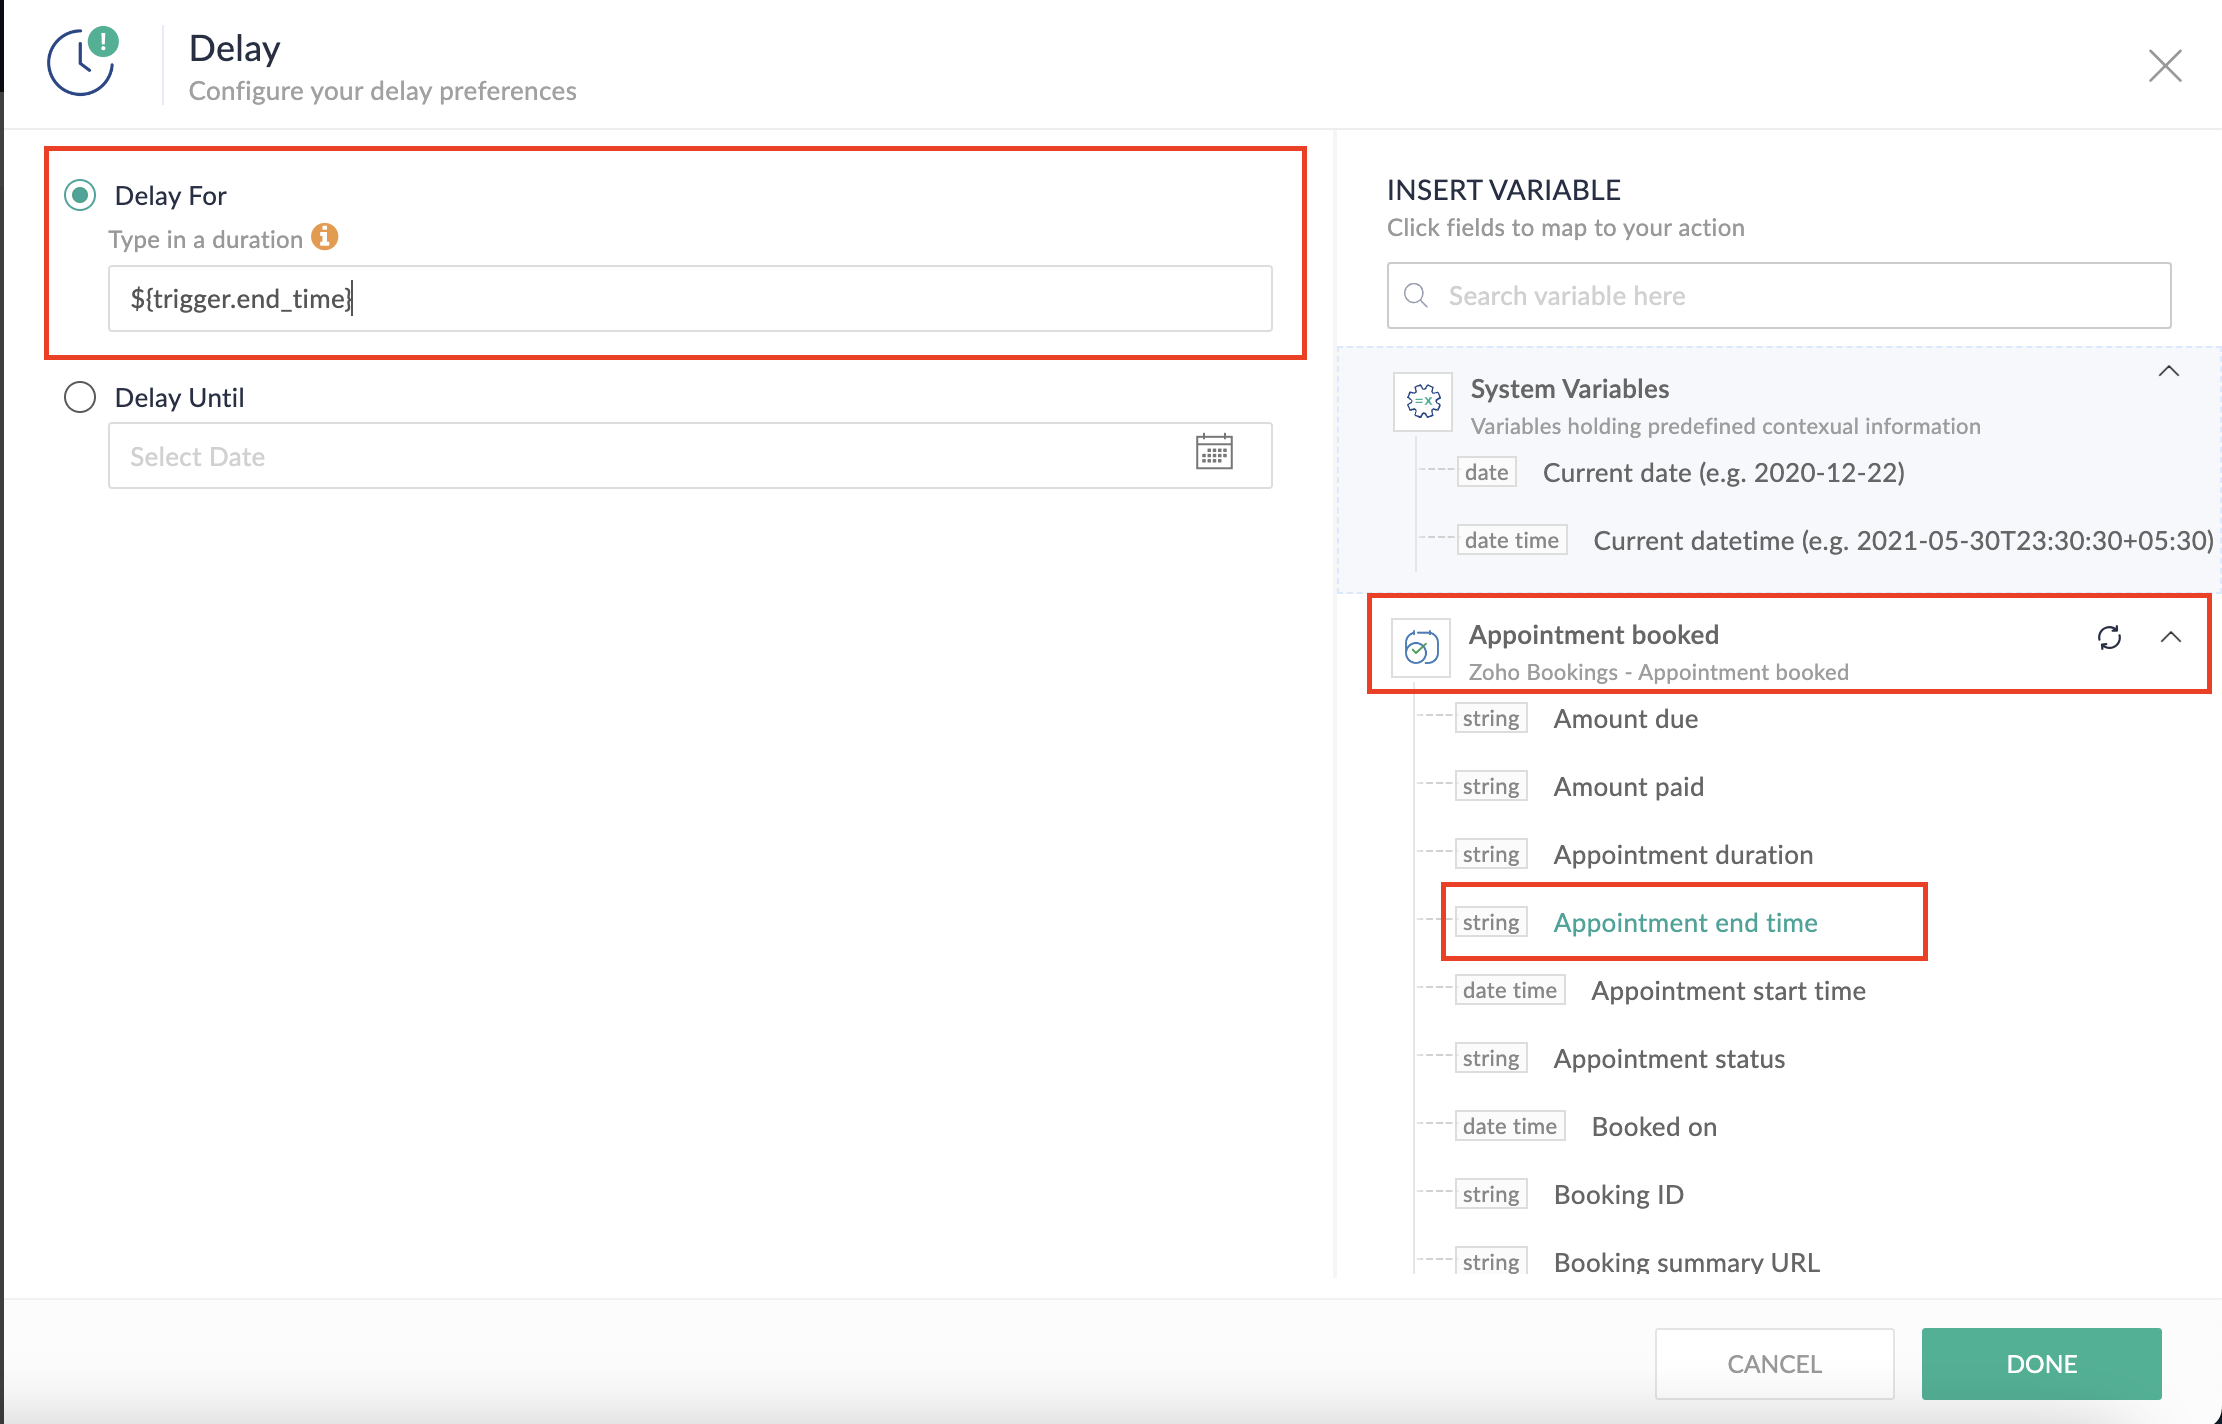Click the Zoho Bookings appointment icon

[1421, 647]
